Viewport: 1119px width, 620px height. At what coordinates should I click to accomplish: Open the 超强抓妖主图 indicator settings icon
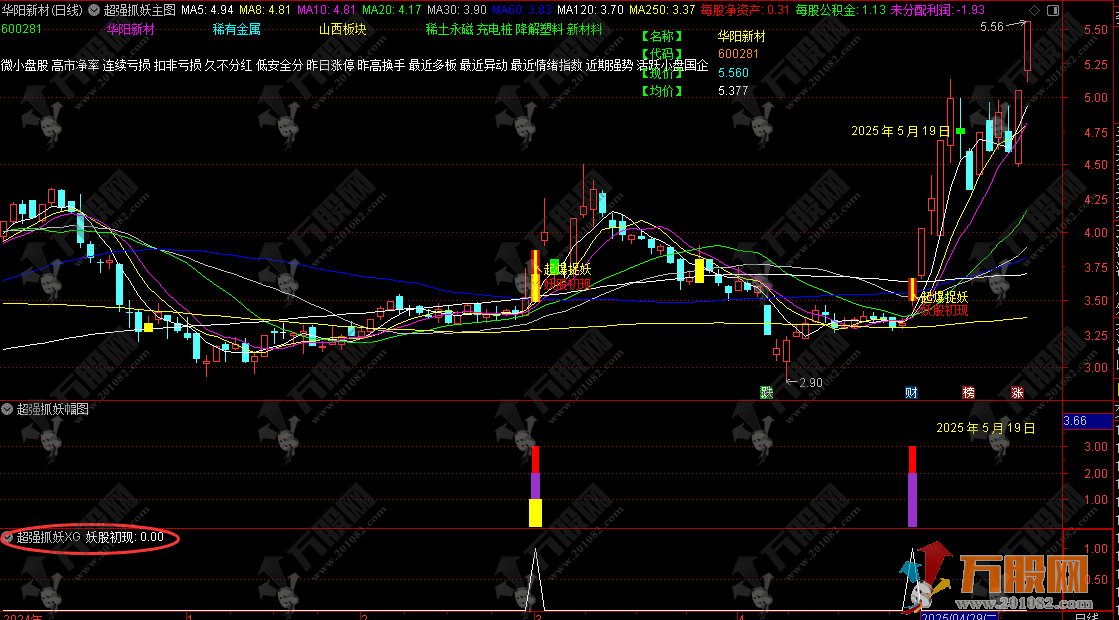(93, 10)
